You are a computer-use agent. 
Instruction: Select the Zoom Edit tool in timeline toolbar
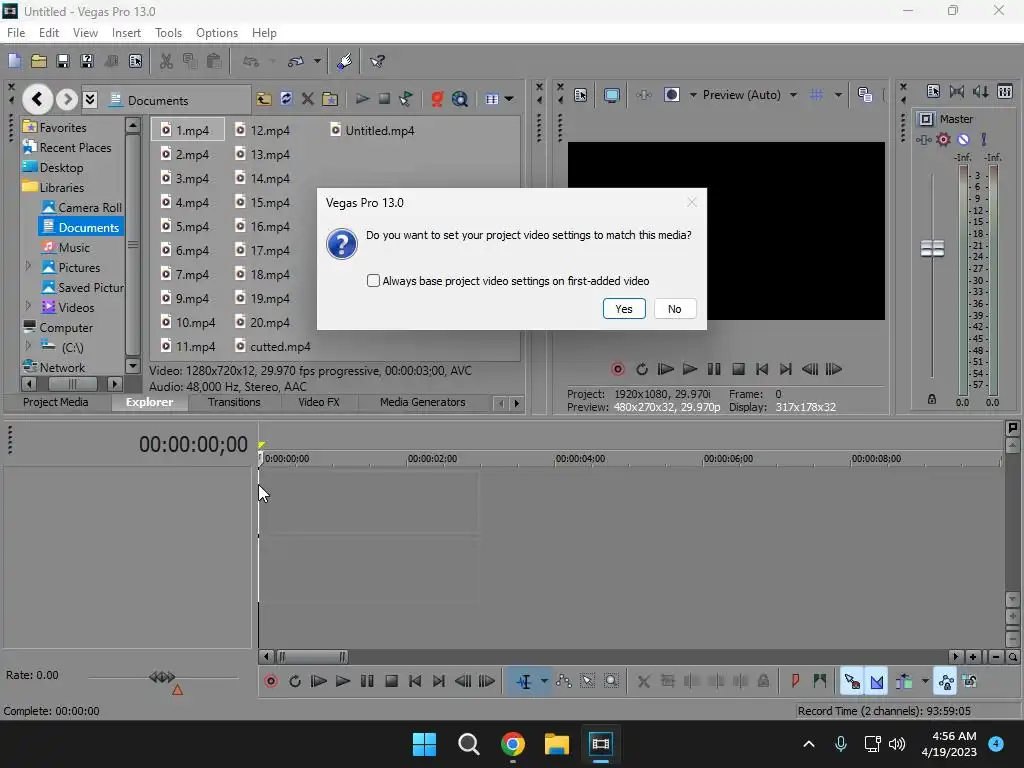[611, 681]
